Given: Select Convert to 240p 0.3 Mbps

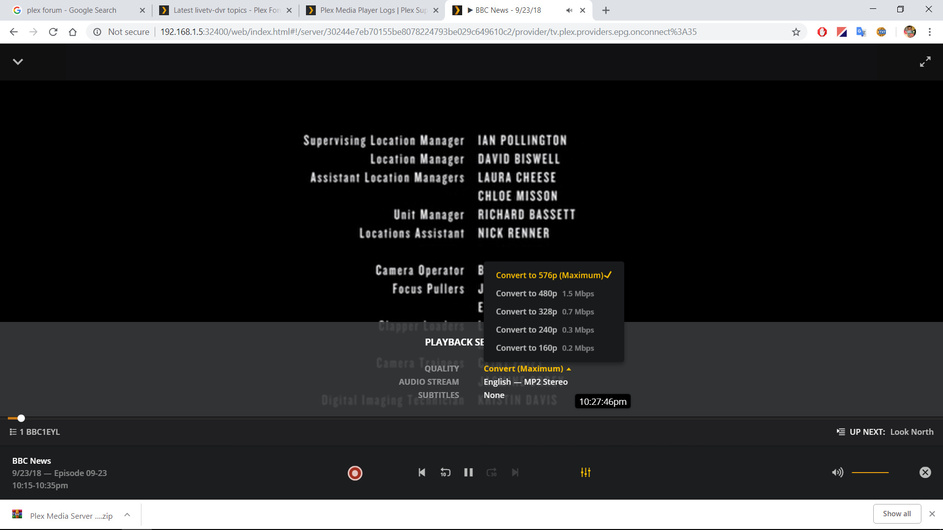Looking at the screenshot, I should 553,330.
